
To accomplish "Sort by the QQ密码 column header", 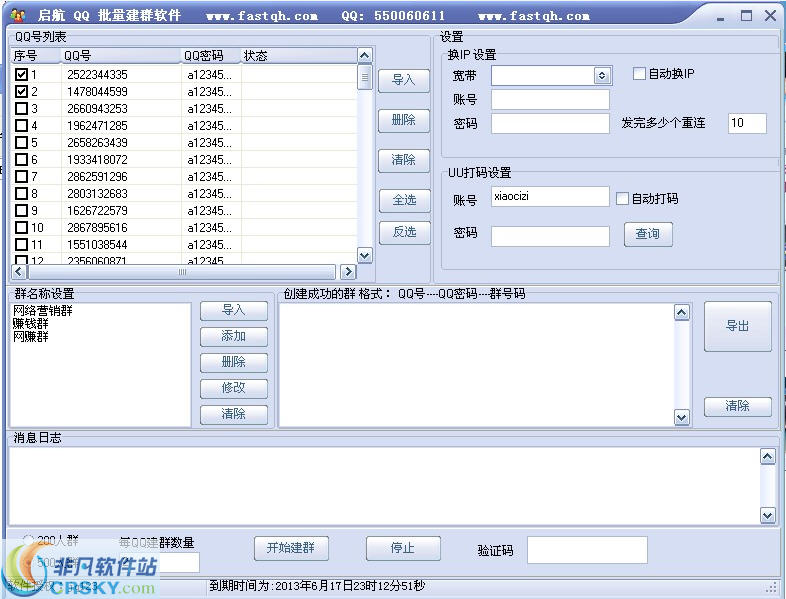I will pos(211,56).
